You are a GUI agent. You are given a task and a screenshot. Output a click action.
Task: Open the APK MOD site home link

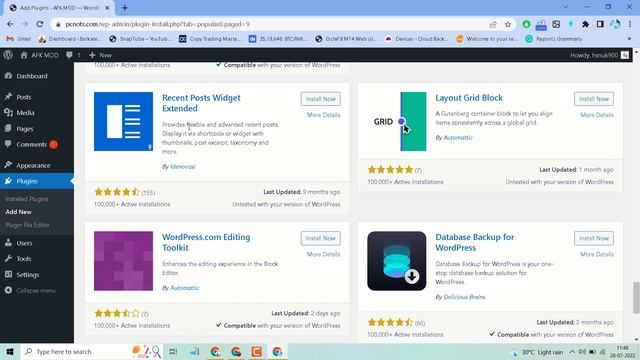[39, 55]
